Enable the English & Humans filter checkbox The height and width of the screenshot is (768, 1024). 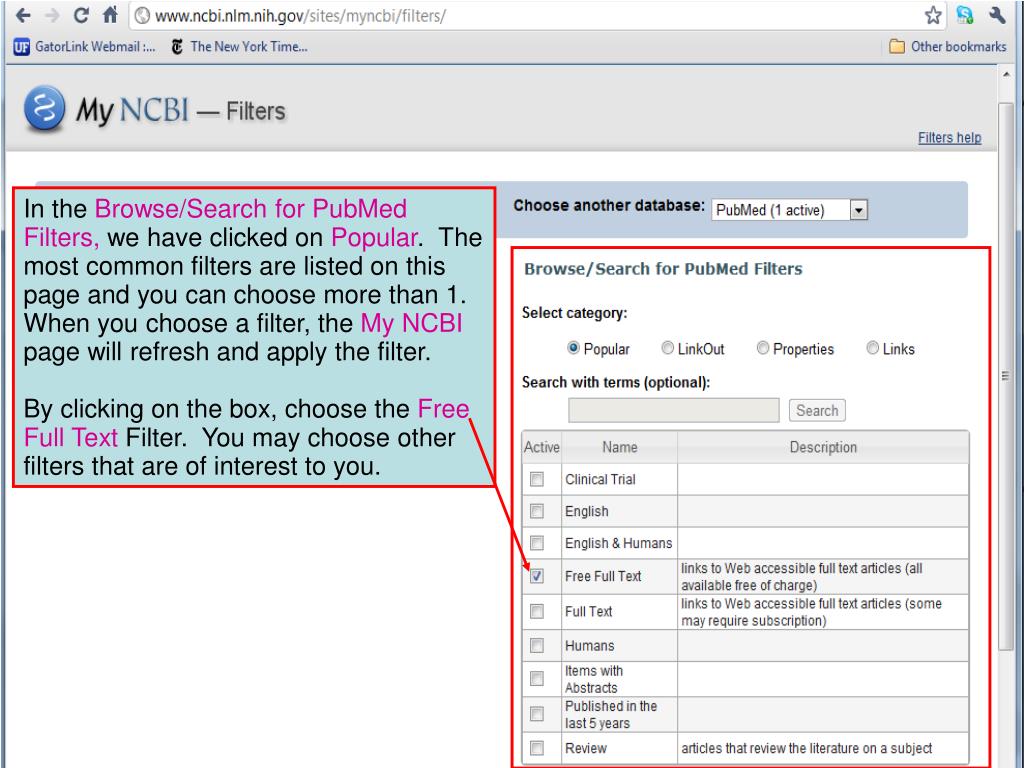(537, 543)
